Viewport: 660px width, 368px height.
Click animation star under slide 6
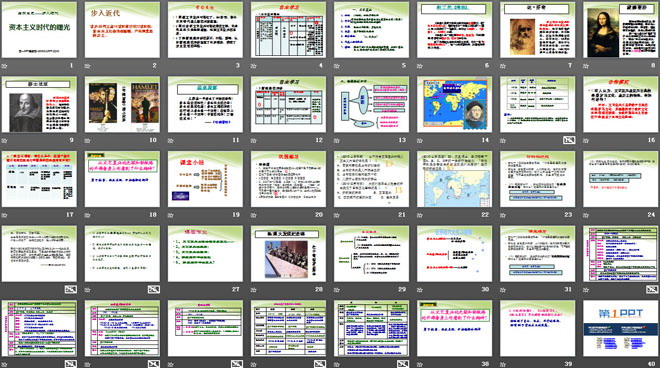420,66
